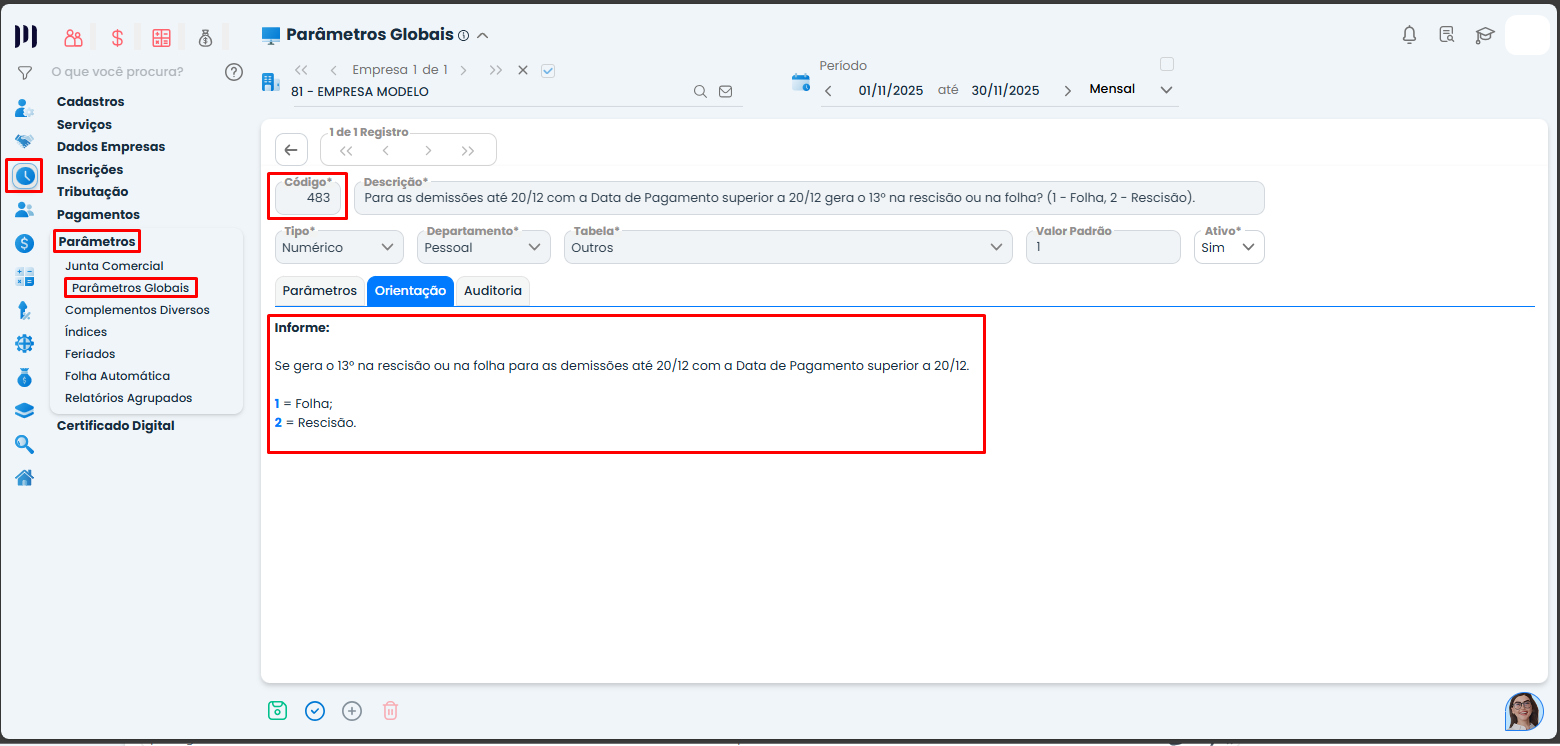Click the stacked layers sidebar icon
The image size is (1560, 746).
point(25,411)
